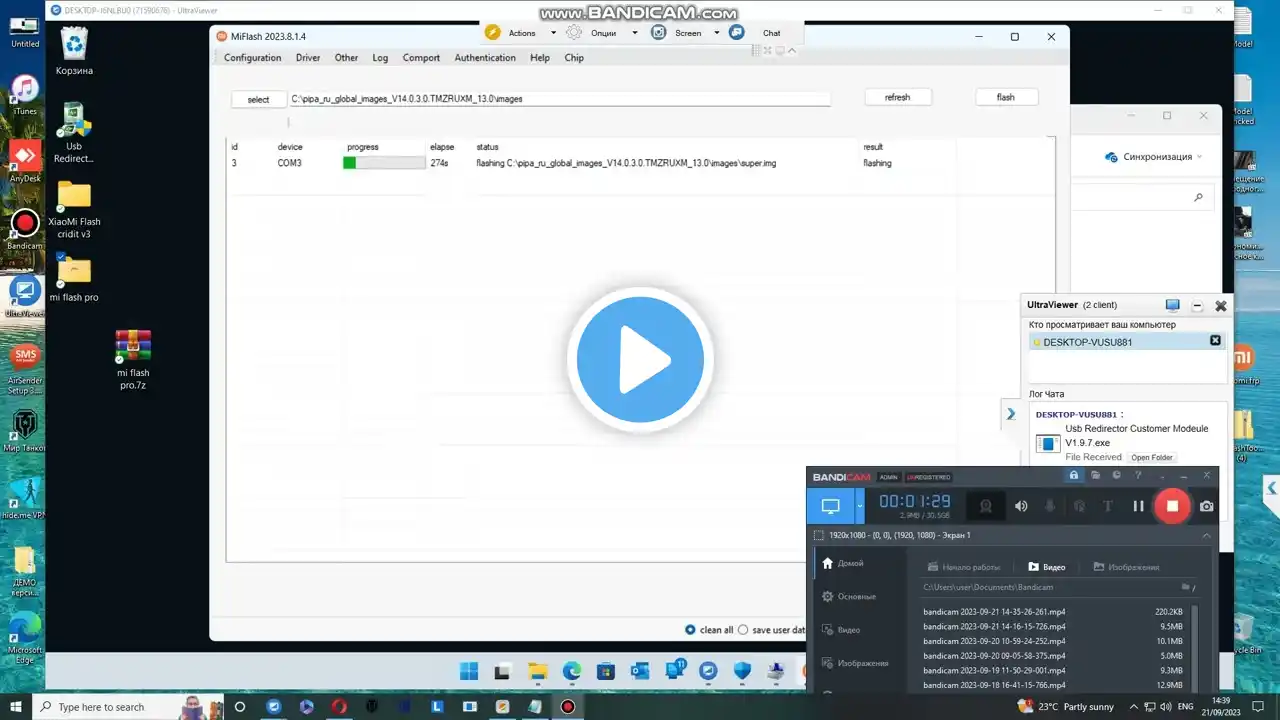Switch to Bandicam Изображения top tab
Image resolution: width=1280 pixels, height=720 pixels.
pos(1126,567)
